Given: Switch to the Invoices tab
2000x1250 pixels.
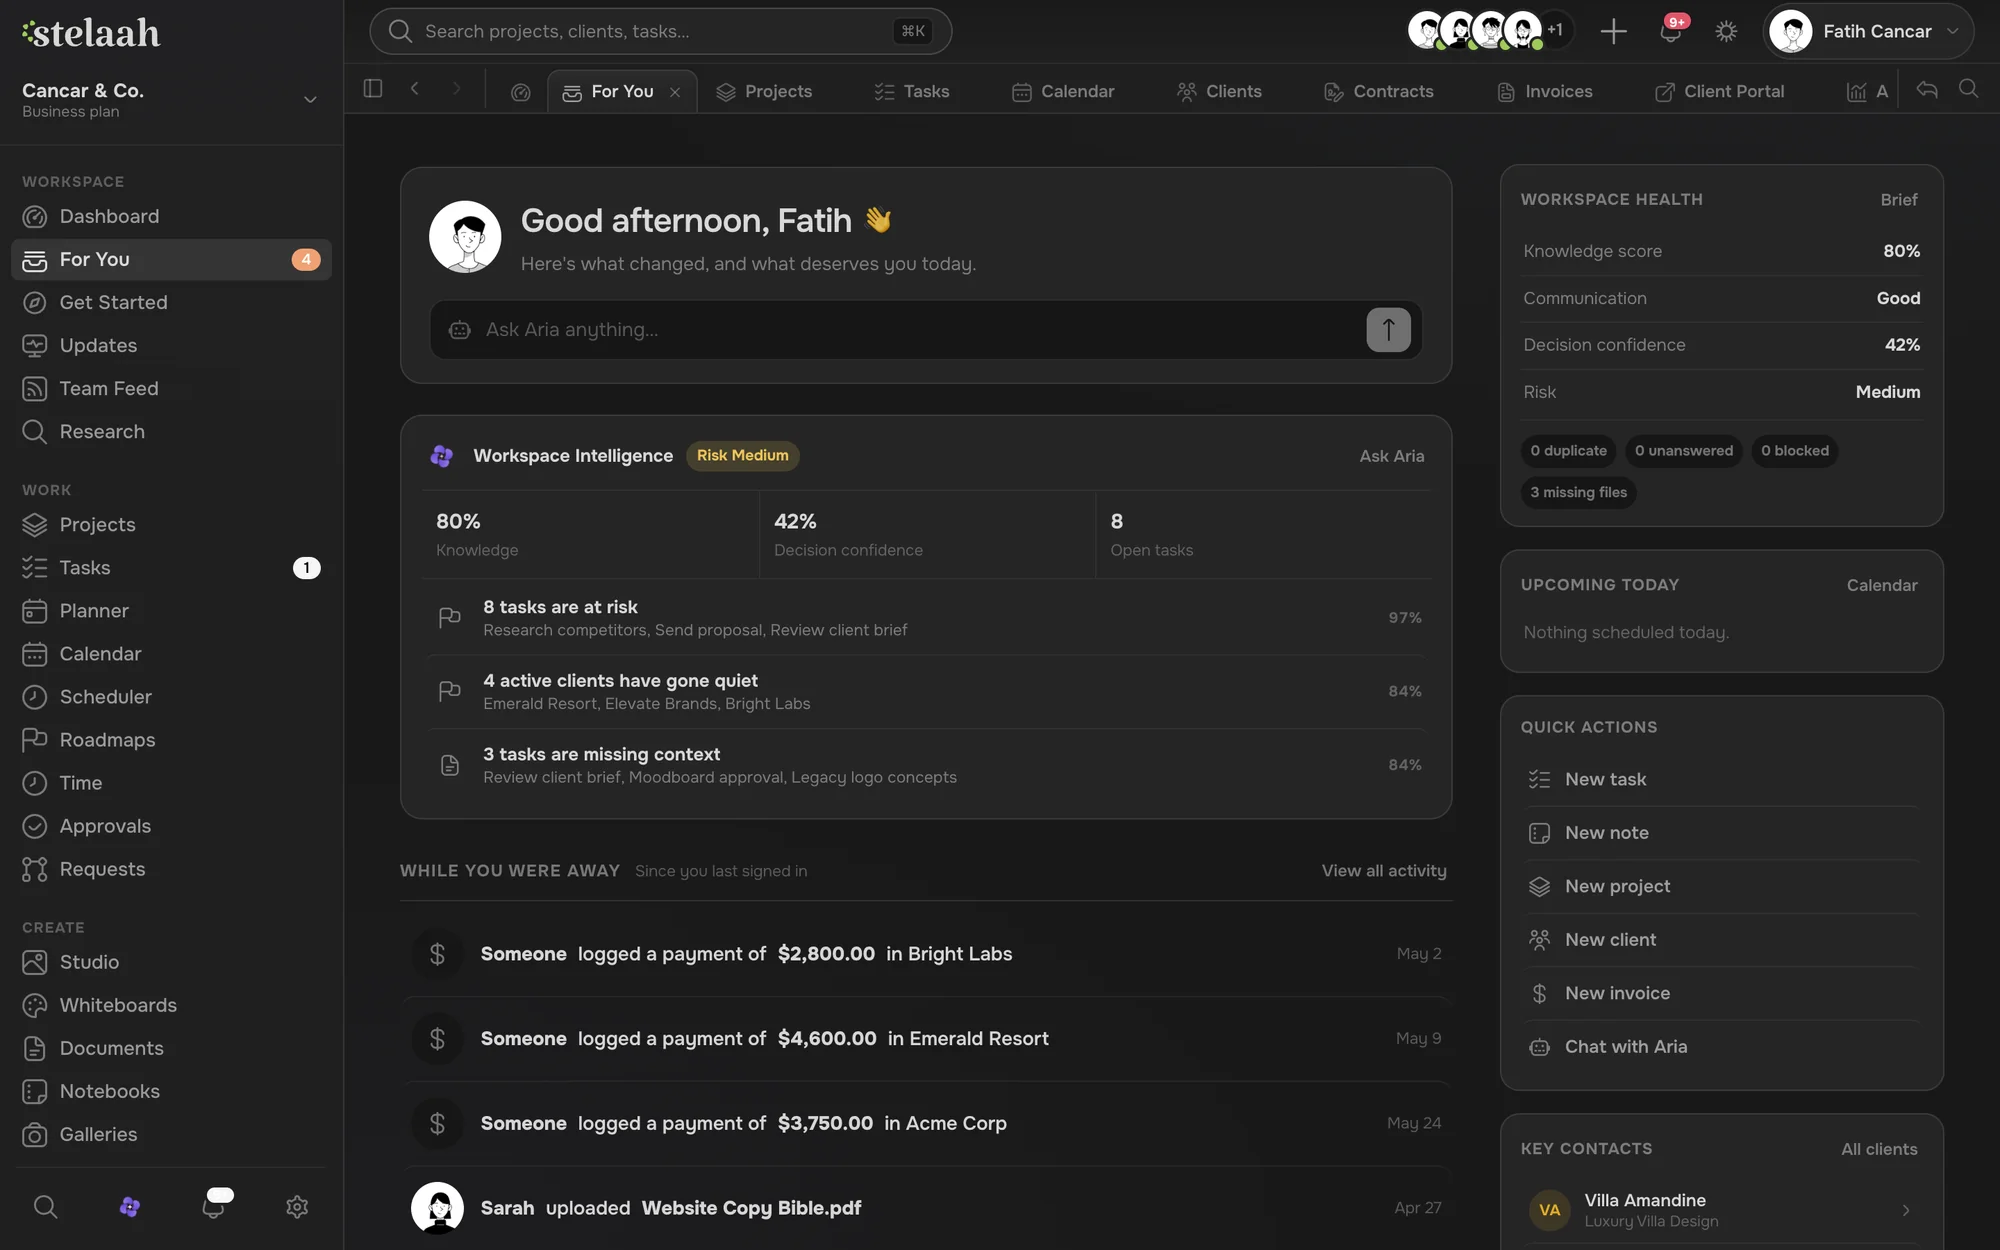Looking at the screenshot, I should (1545, 91).
